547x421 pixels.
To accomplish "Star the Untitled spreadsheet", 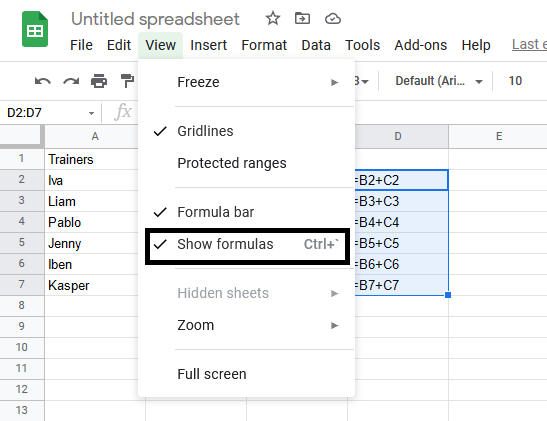I will [x=273, y=18].
